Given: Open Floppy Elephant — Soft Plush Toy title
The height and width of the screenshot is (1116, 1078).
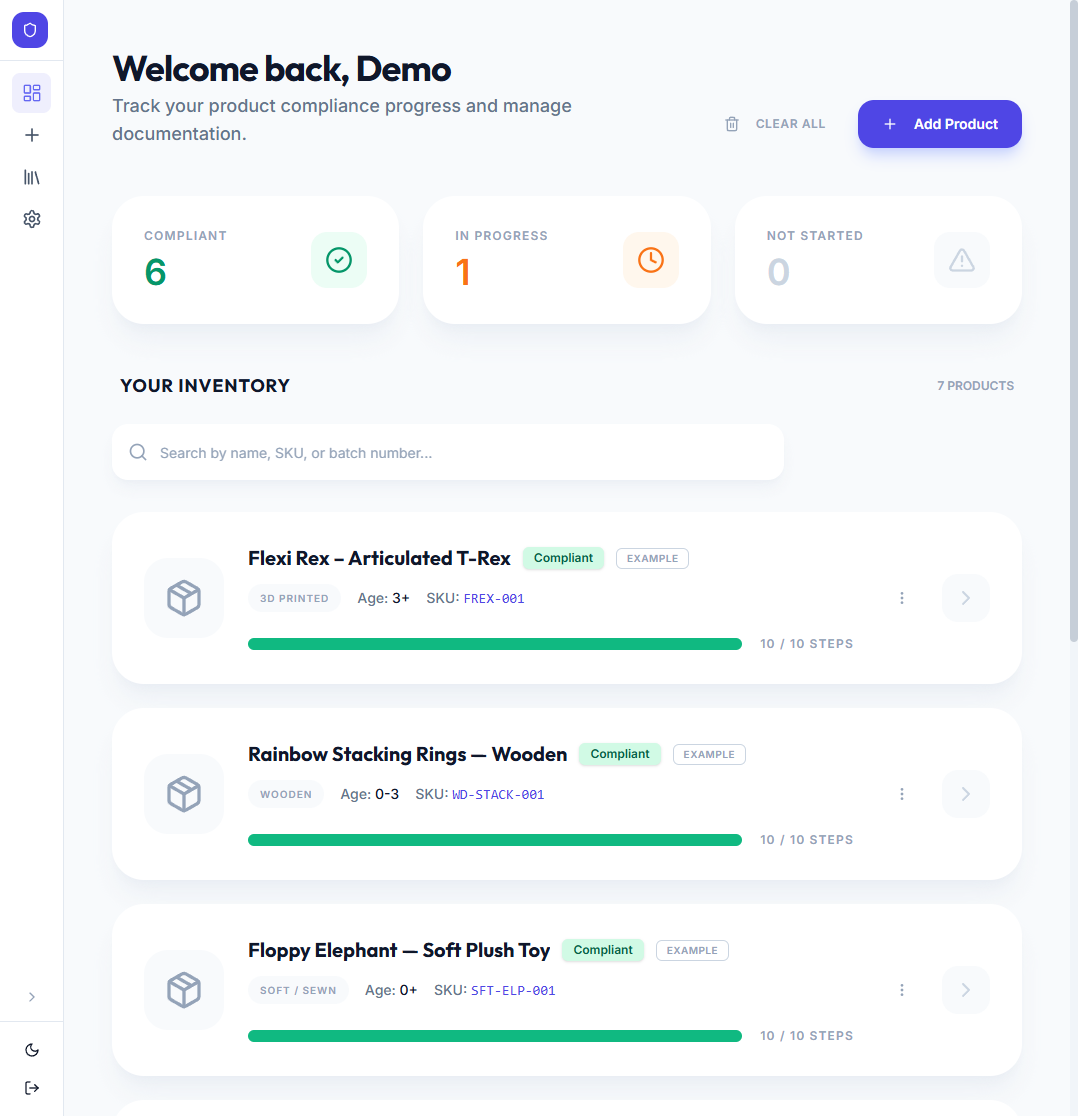Looking at the screenshot, I should [399, 950].
